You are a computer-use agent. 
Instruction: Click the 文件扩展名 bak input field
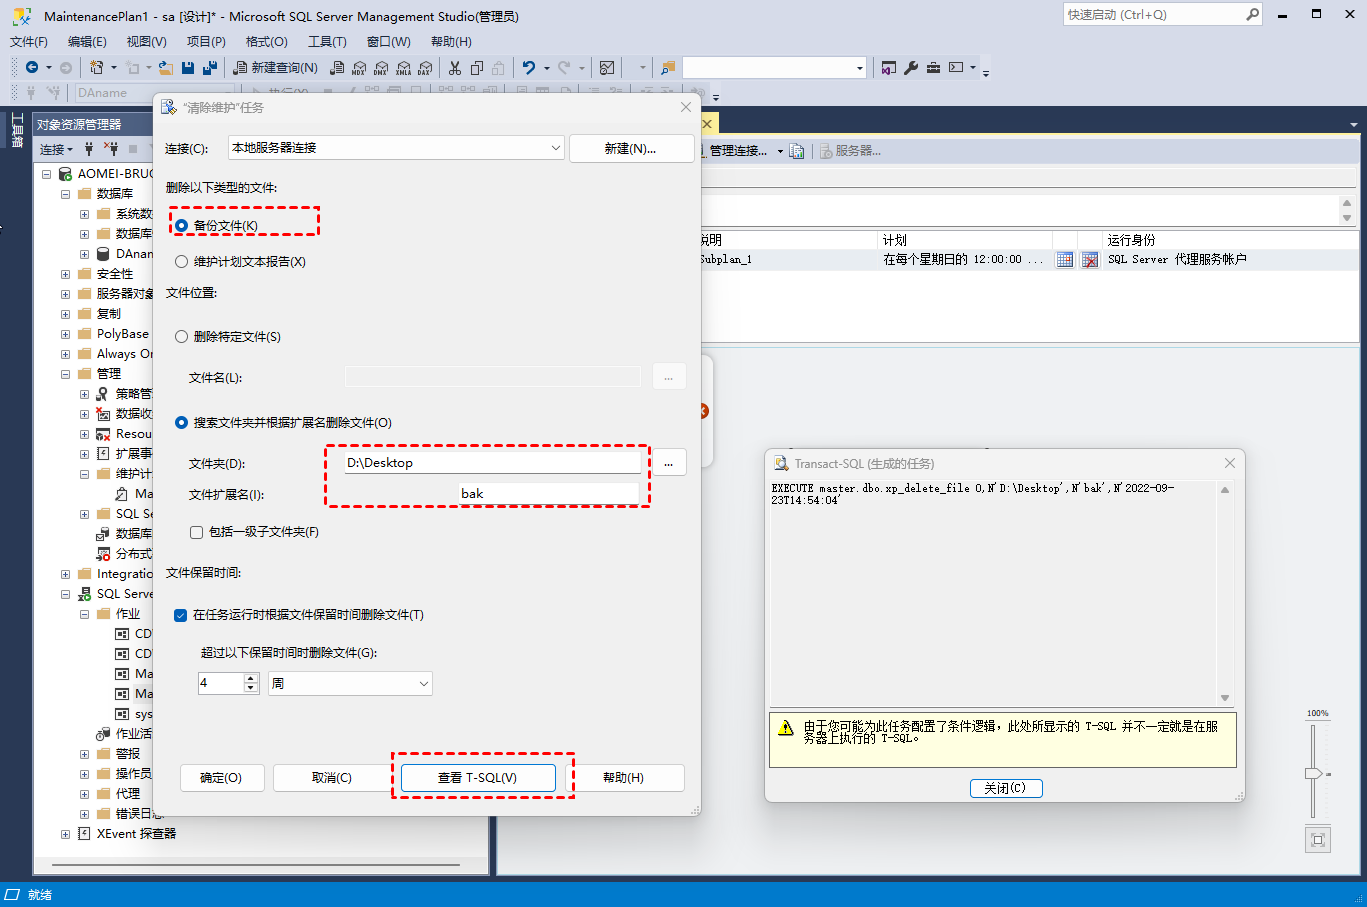coord(548,494)
